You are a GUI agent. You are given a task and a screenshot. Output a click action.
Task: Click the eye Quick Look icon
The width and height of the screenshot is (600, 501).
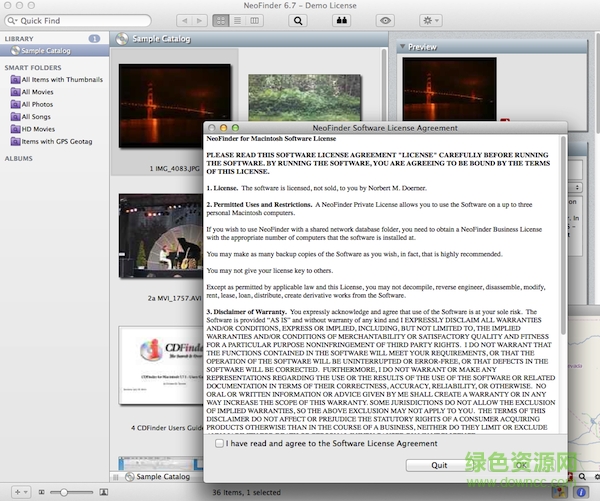click(x=385, y=20)
